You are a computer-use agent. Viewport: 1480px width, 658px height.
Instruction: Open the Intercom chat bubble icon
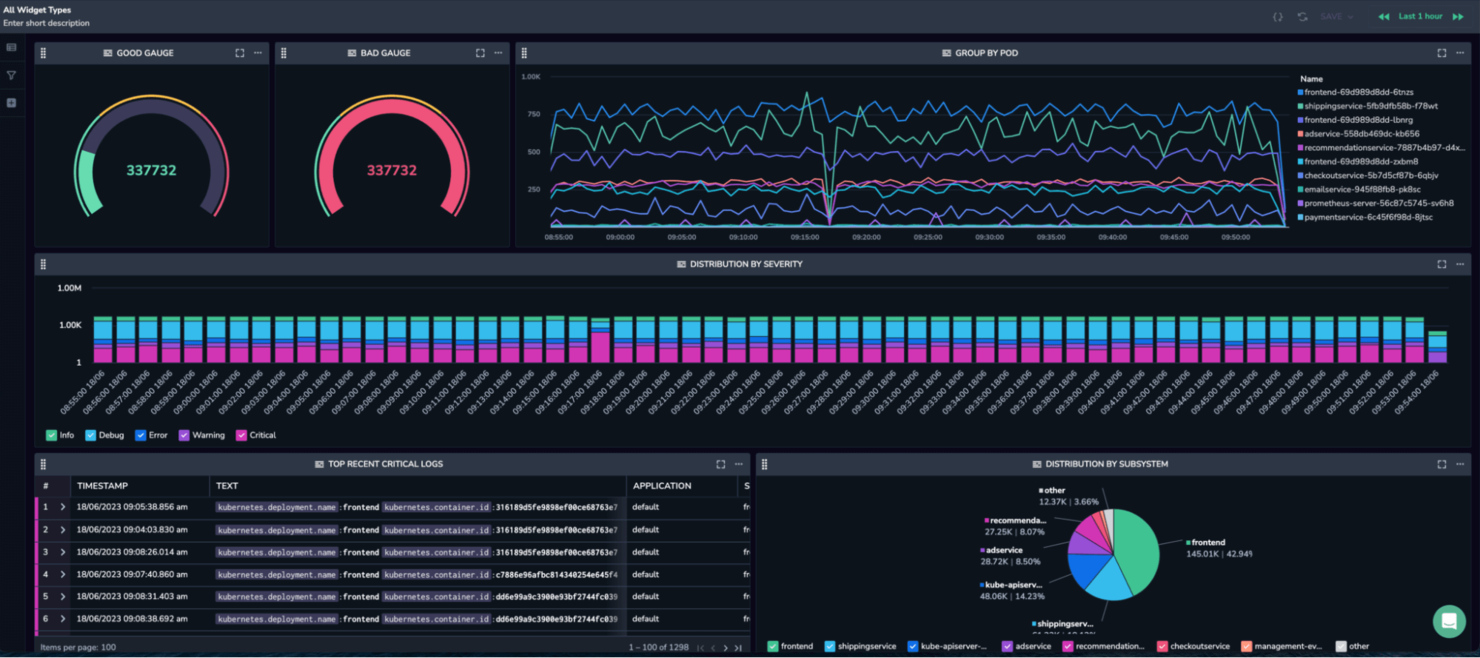click(1449, 621)
